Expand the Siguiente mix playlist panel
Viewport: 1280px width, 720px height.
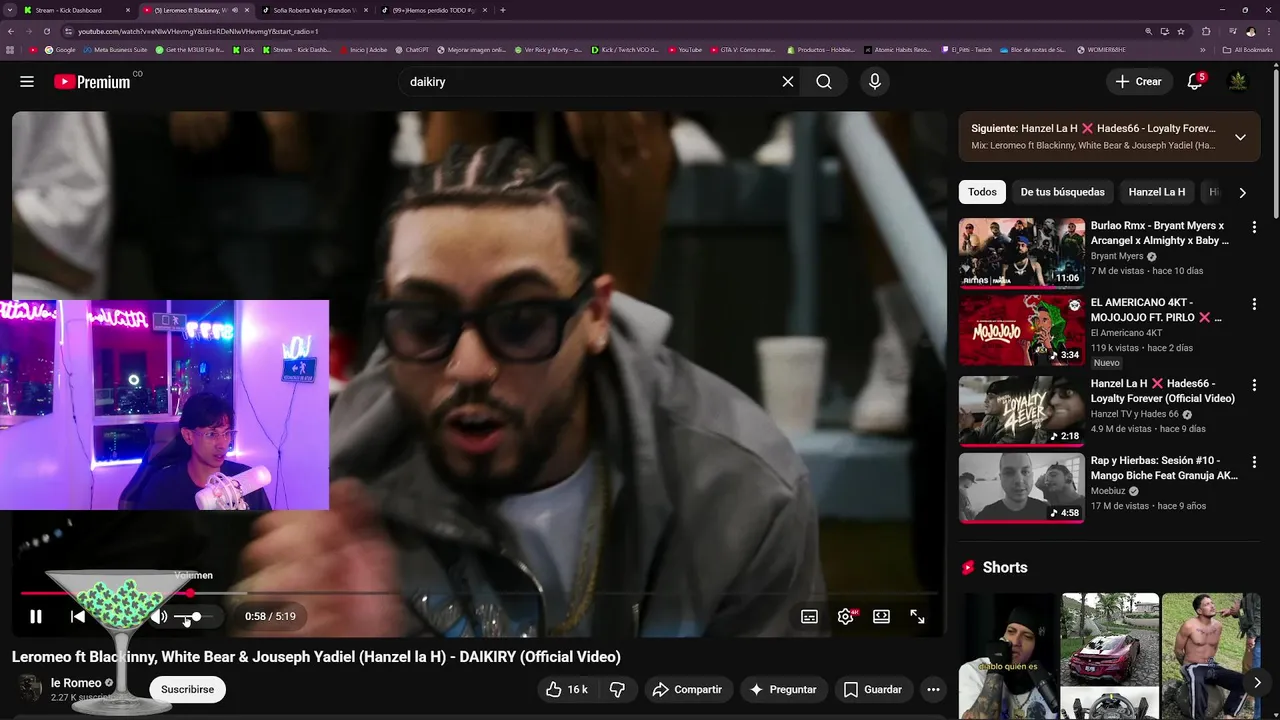(x=1240, y=137)
